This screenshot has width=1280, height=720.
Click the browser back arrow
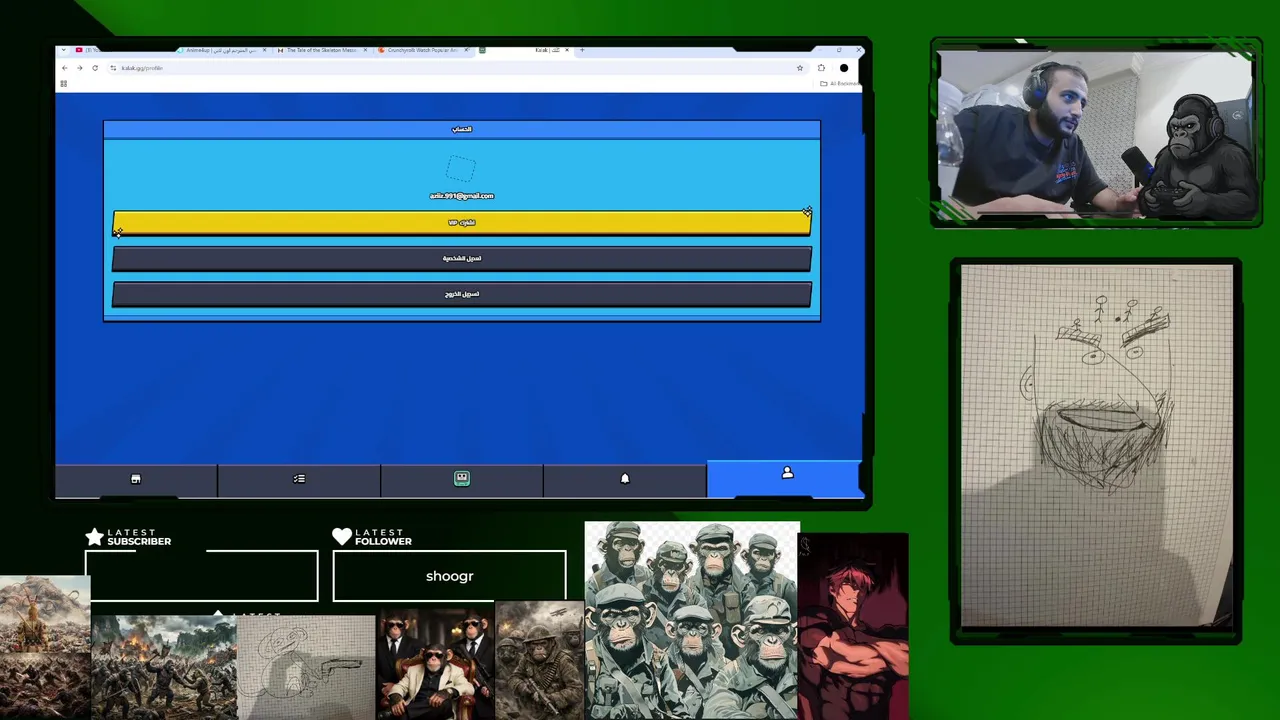point(65,68)
